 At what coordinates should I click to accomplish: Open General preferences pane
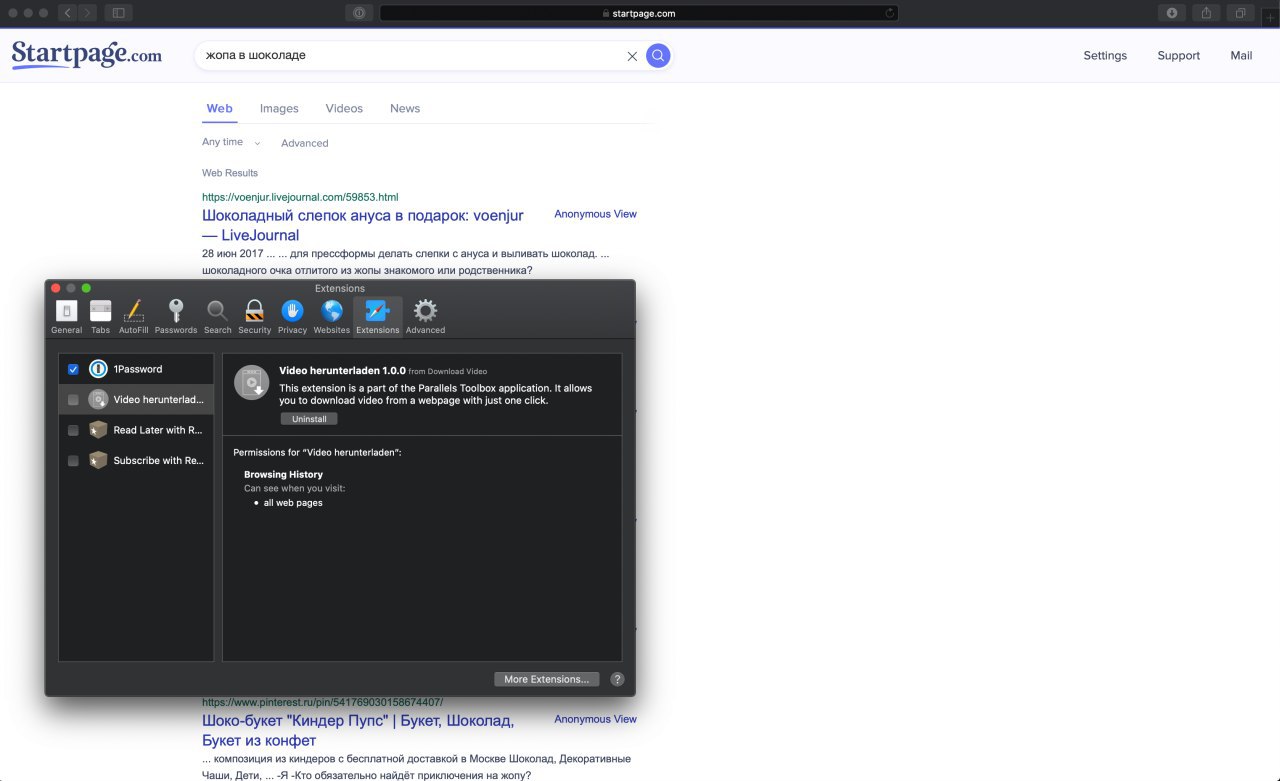coord(66,316)
